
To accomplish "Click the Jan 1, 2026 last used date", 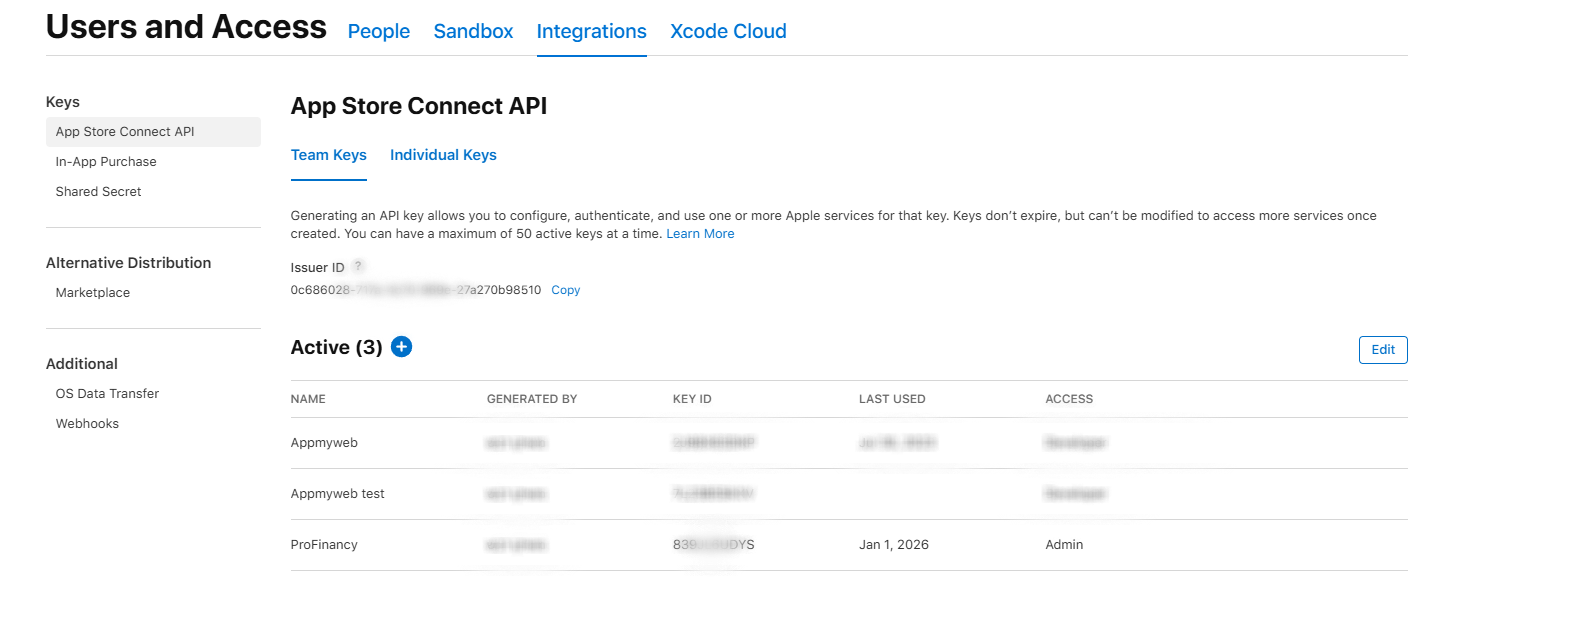I will coord(894,545).
